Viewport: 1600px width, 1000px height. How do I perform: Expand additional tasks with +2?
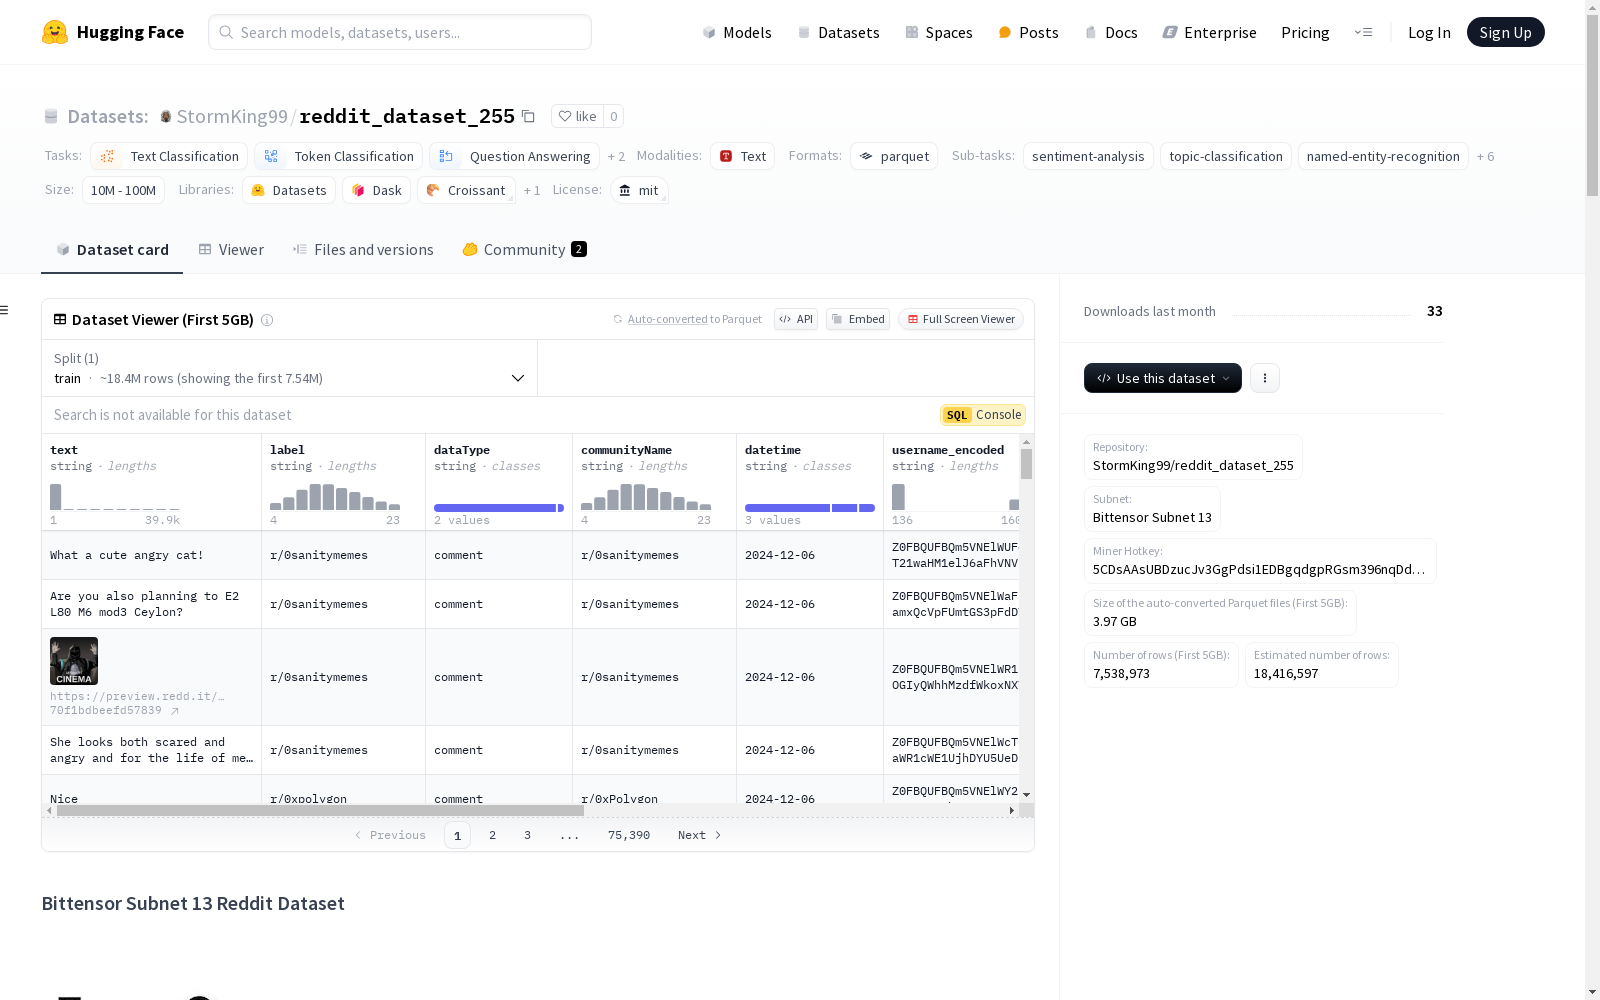[616, 157]
